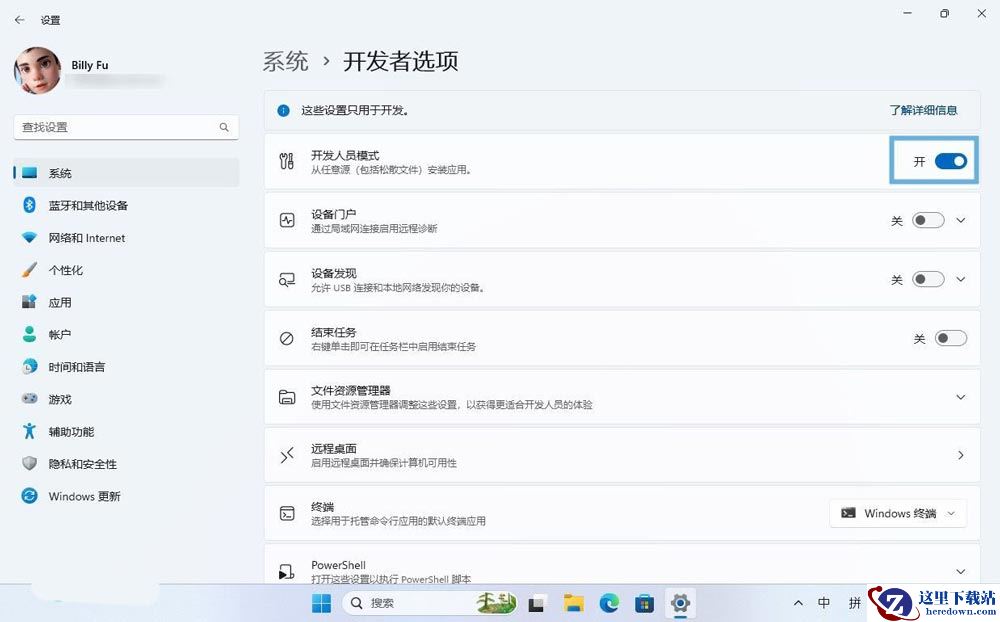Click 开发人员模式 title text
Image resolution: width=1000 pixels, height=622 pixels.
click(x=345, y=156)
